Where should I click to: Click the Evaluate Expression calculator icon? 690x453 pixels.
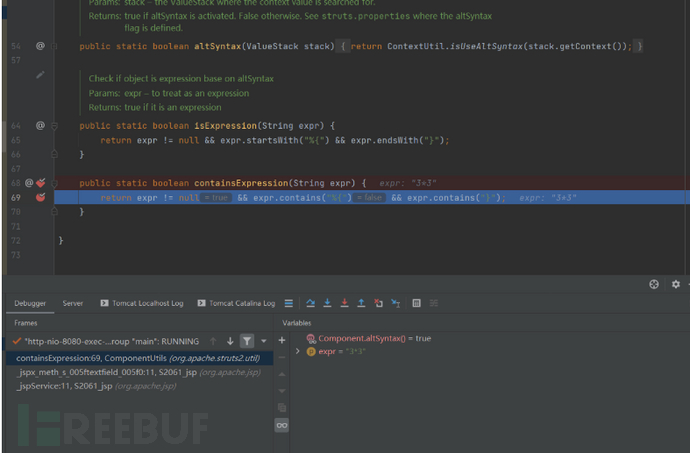point(416,303)
